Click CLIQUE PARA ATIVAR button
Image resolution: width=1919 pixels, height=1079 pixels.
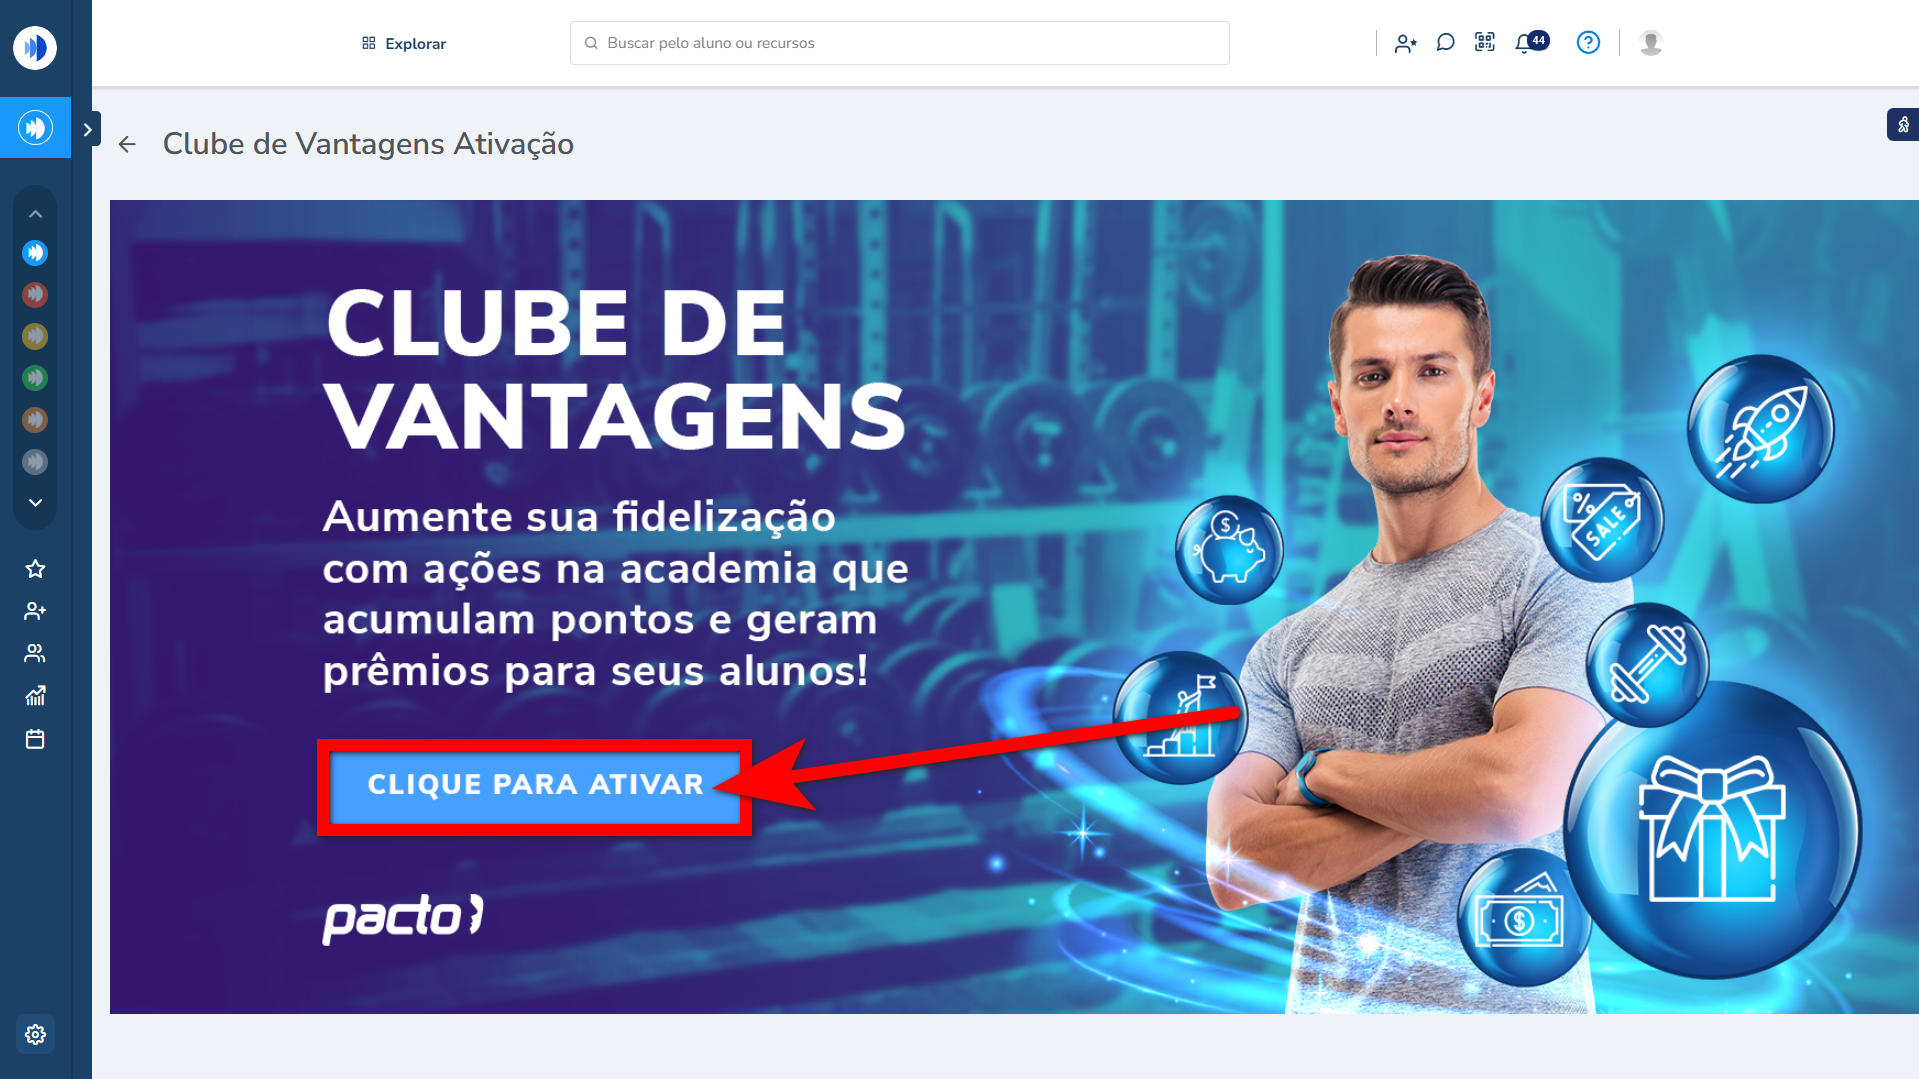(x=535, y=785)
